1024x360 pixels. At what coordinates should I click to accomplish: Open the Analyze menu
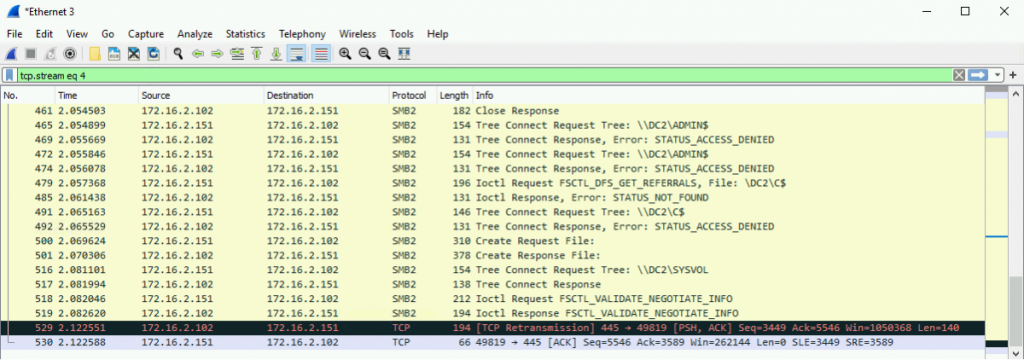tap(195, 34)
